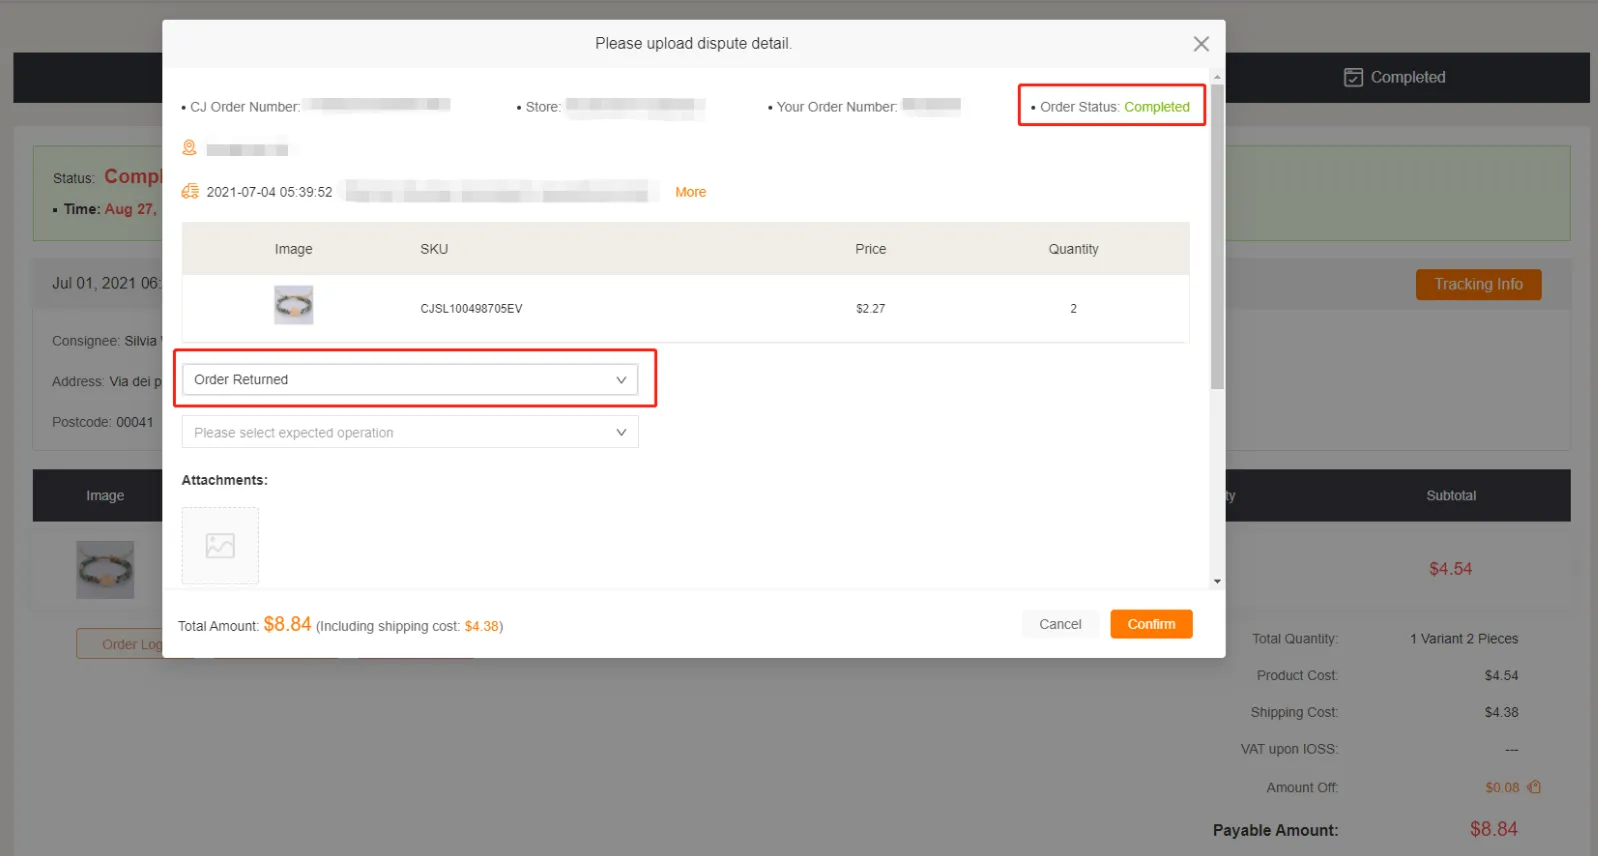Click the Amount Off tag icon
The image size is (1598, 856).
tap(1534, 787)
